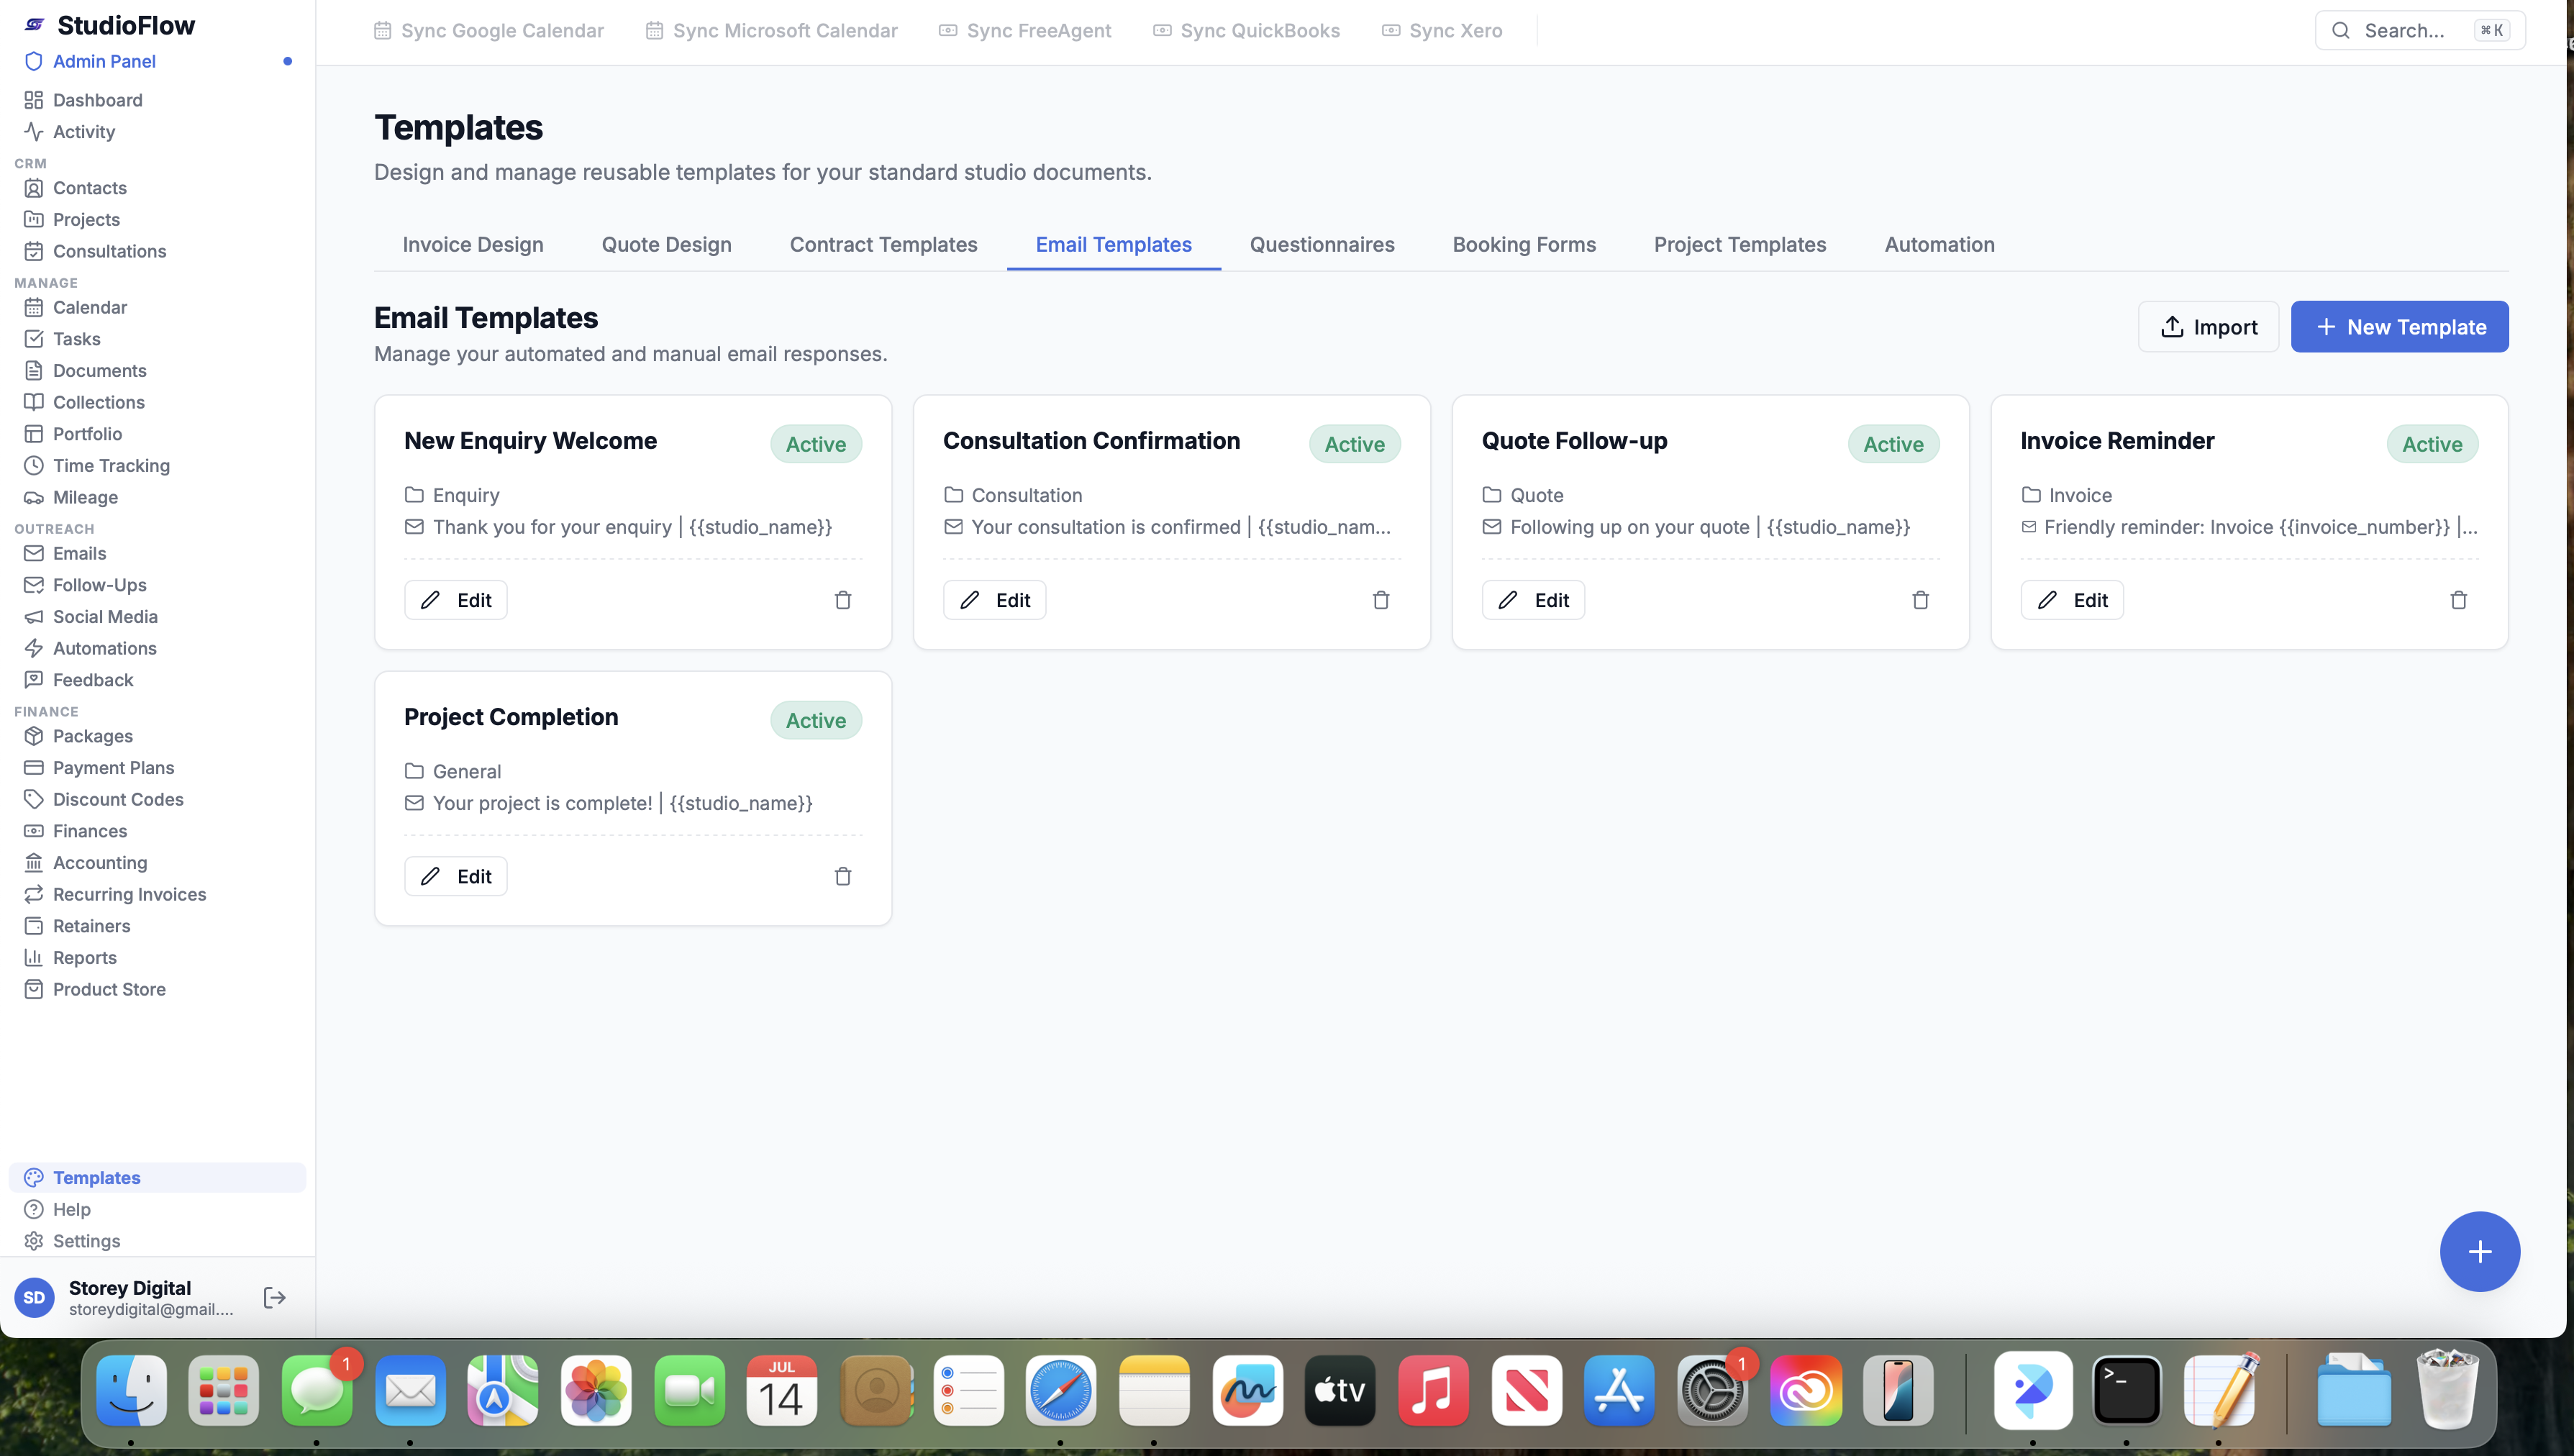Click Sync FreeAgent
This screenshot has width=2574, height=1456.
(x=1024, y=31)
